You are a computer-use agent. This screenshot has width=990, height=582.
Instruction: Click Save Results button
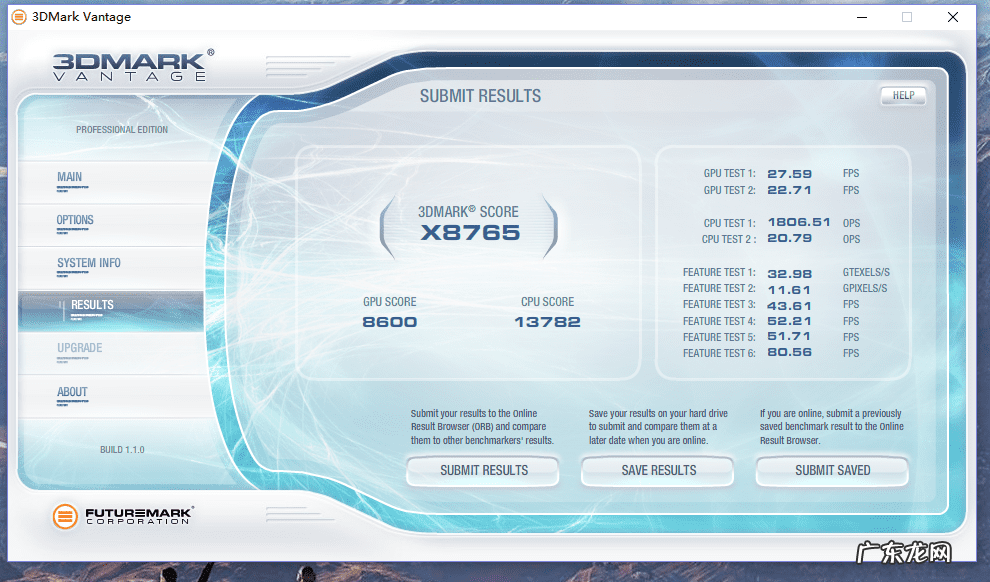[x=658, y=470]
